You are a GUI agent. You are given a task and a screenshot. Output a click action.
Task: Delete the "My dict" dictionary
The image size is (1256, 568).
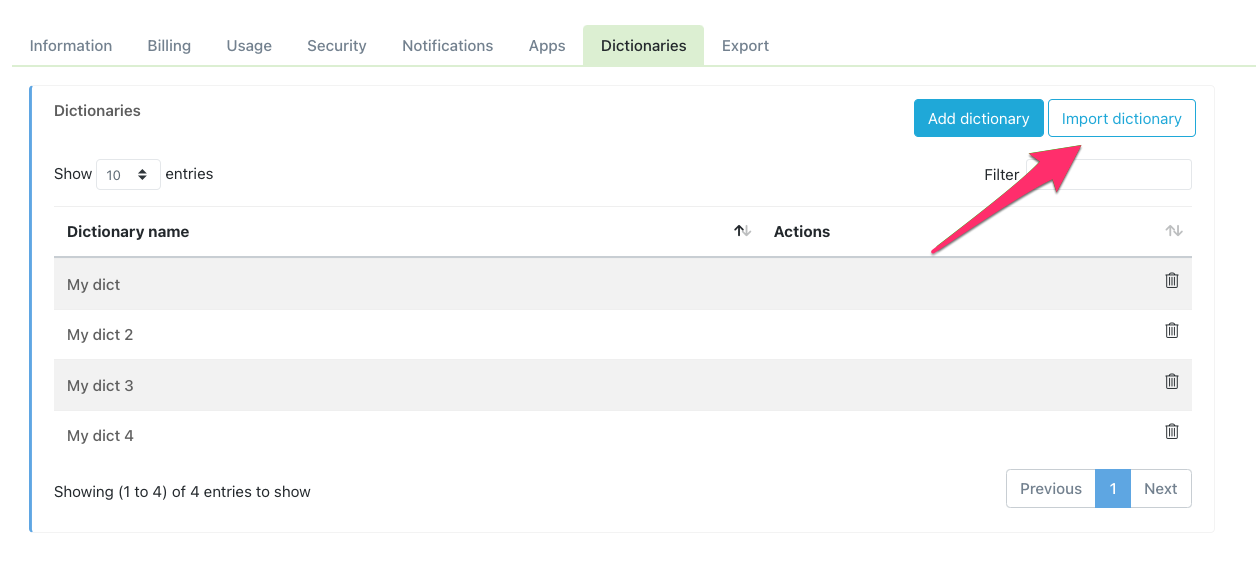click(1172, 280)
